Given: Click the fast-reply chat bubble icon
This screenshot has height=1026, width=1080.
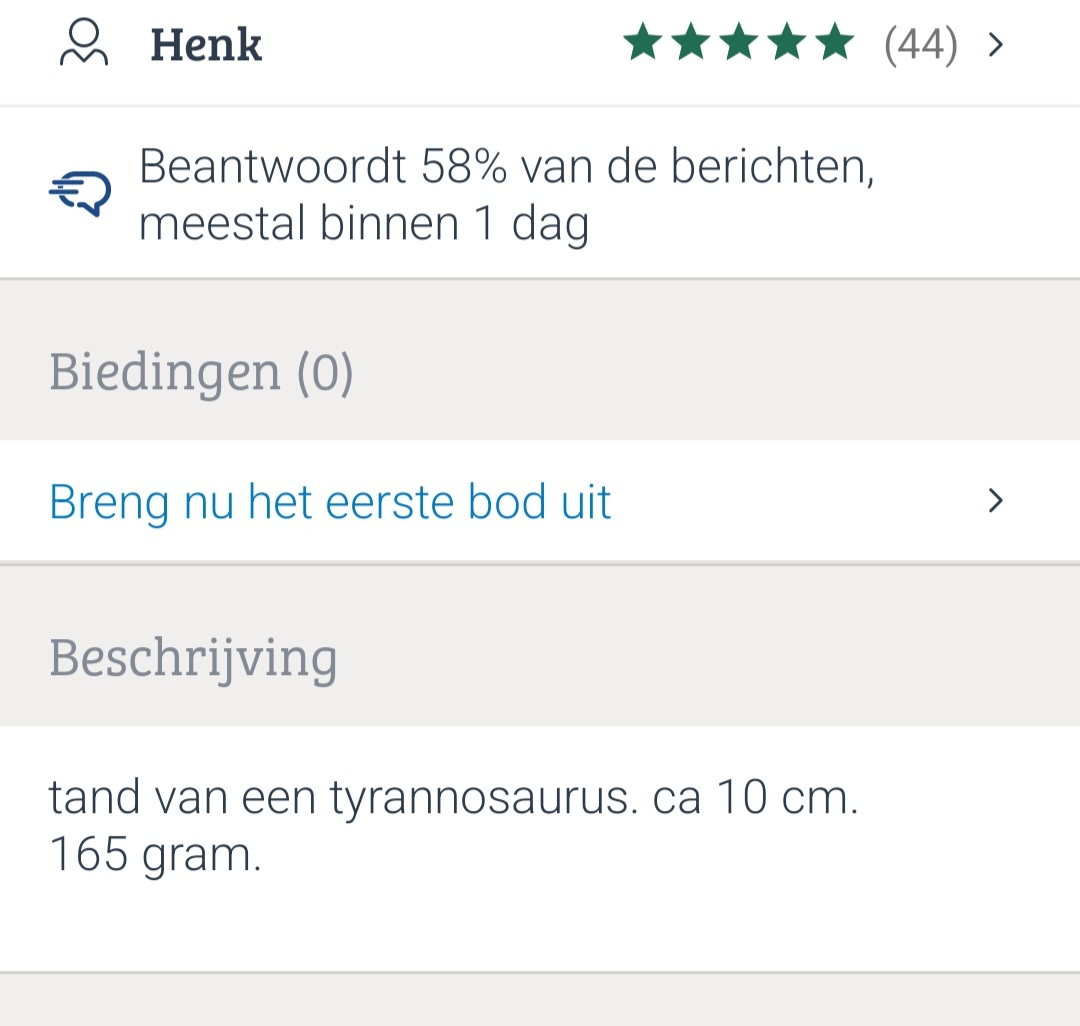Looking at the screenshot, I should (80, 192).
